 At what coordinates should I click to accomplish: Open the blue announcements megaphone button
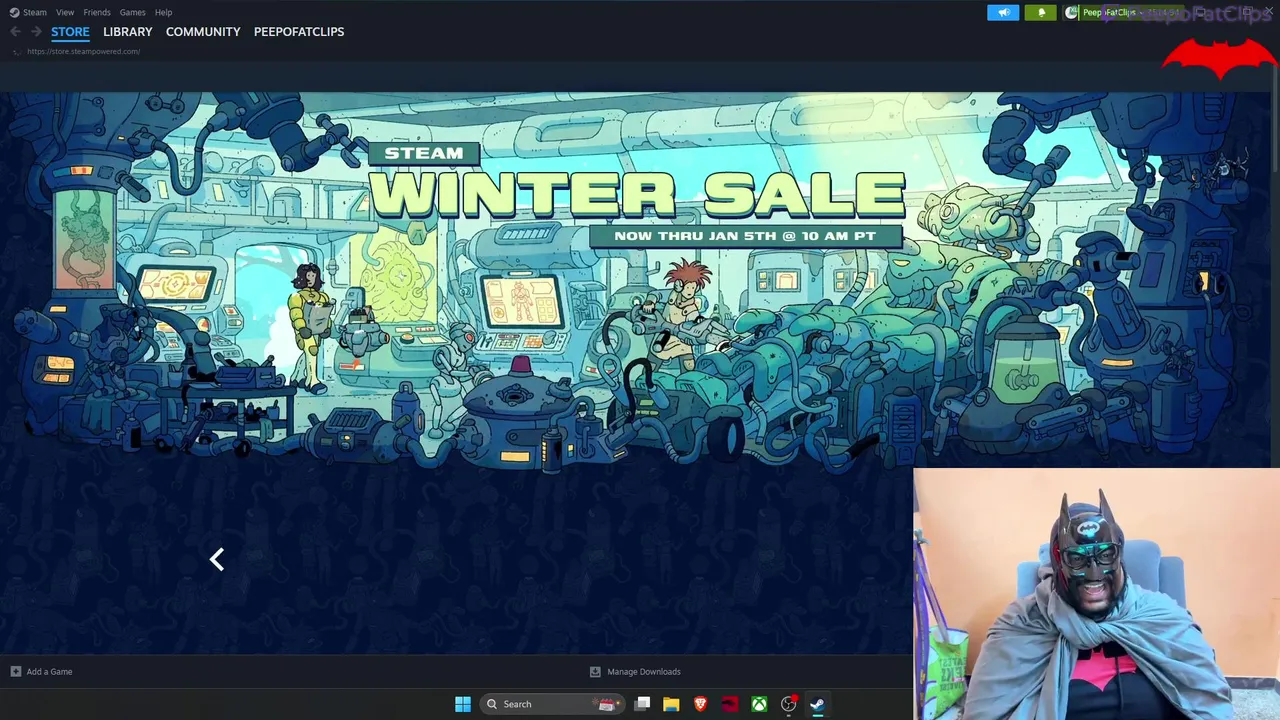pyautogui.click(x=1003, y=12)
